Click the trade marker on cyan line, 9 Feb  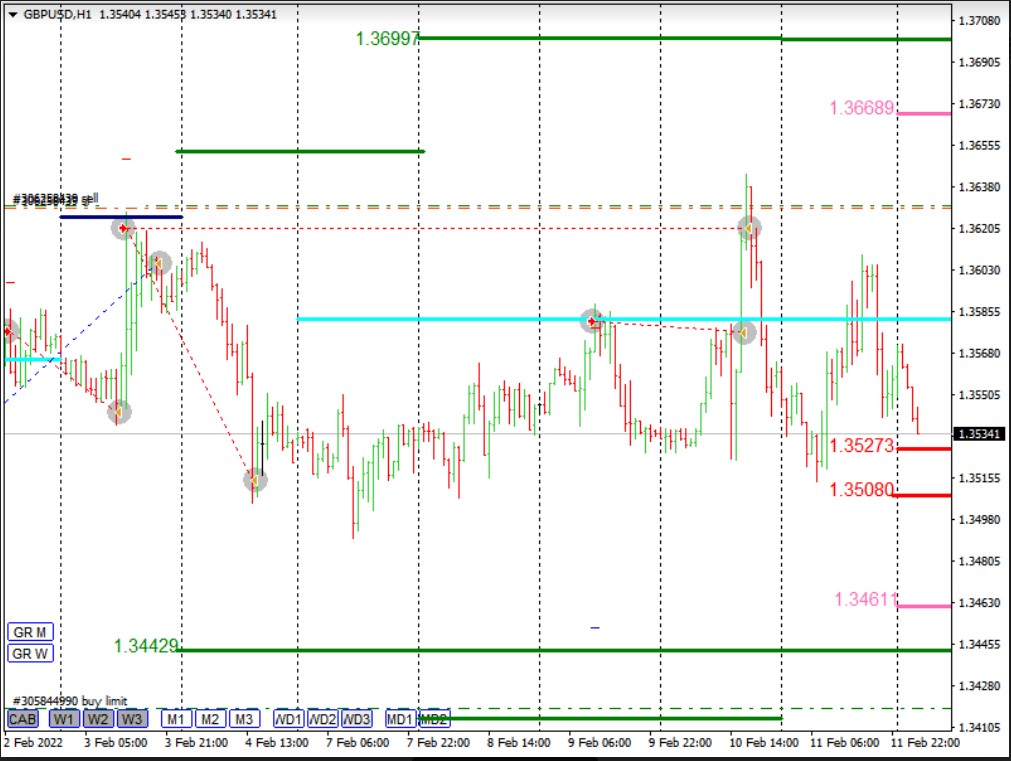coord(592,321)
